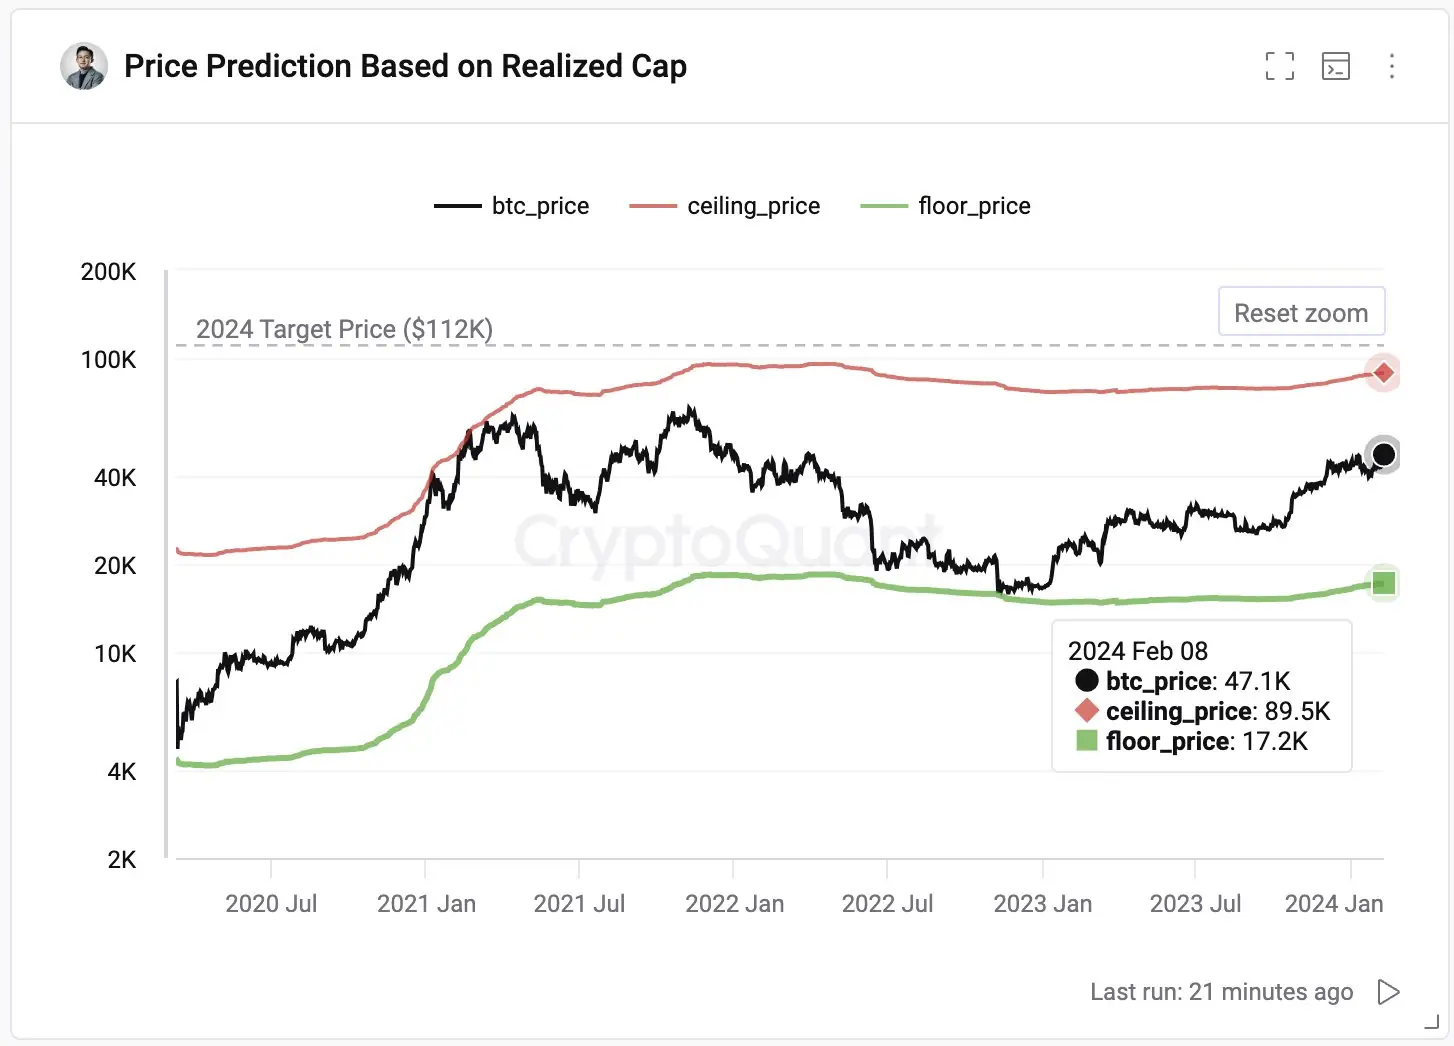Click the chart title 'Price Prediction Based on Realized Cap'

tap(405, 66)
